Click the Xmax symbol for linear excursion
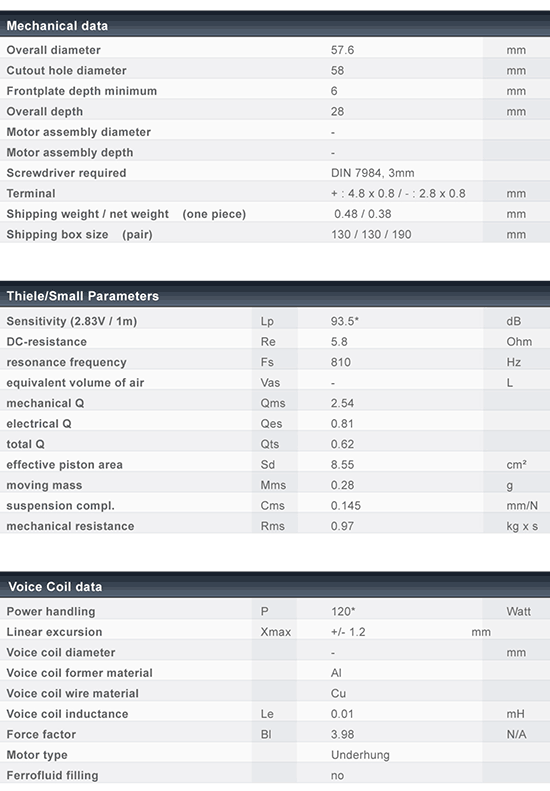Viewport: 550px width, 791px height. coord(276,632)
